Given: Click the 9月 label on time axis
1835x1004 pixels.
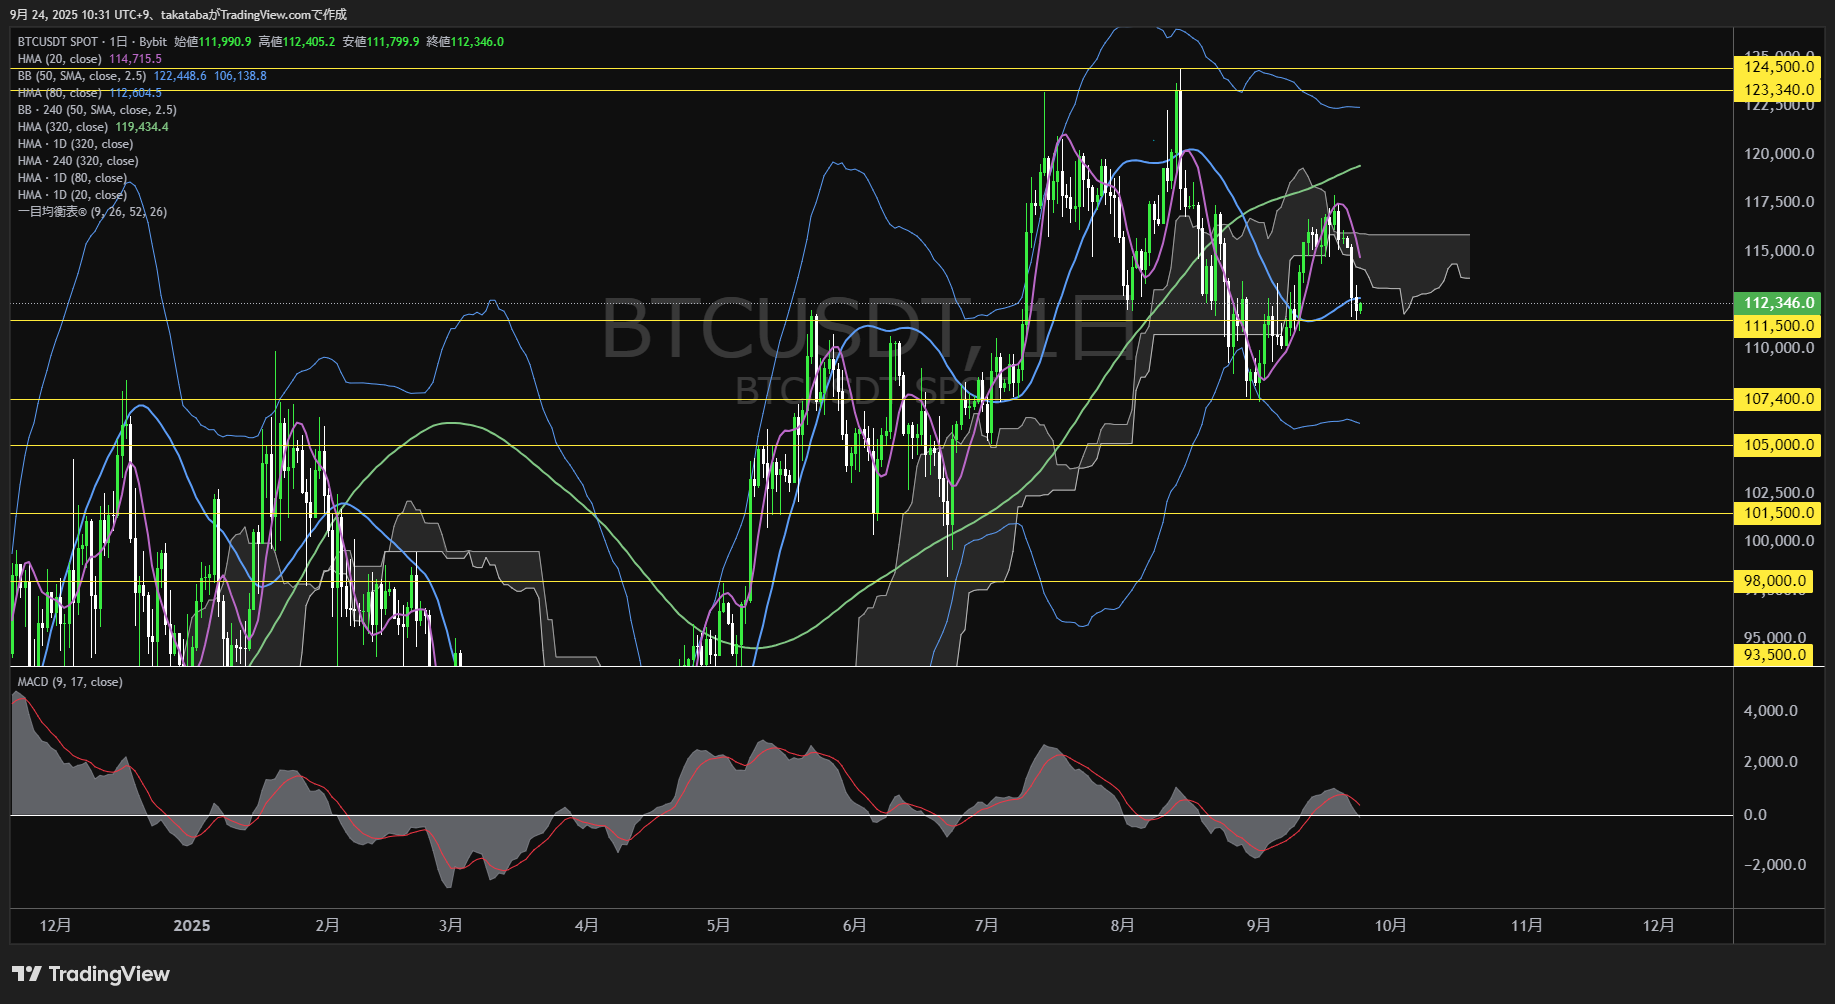Looking at the screenshot, I should click(x=1258, y=926).
